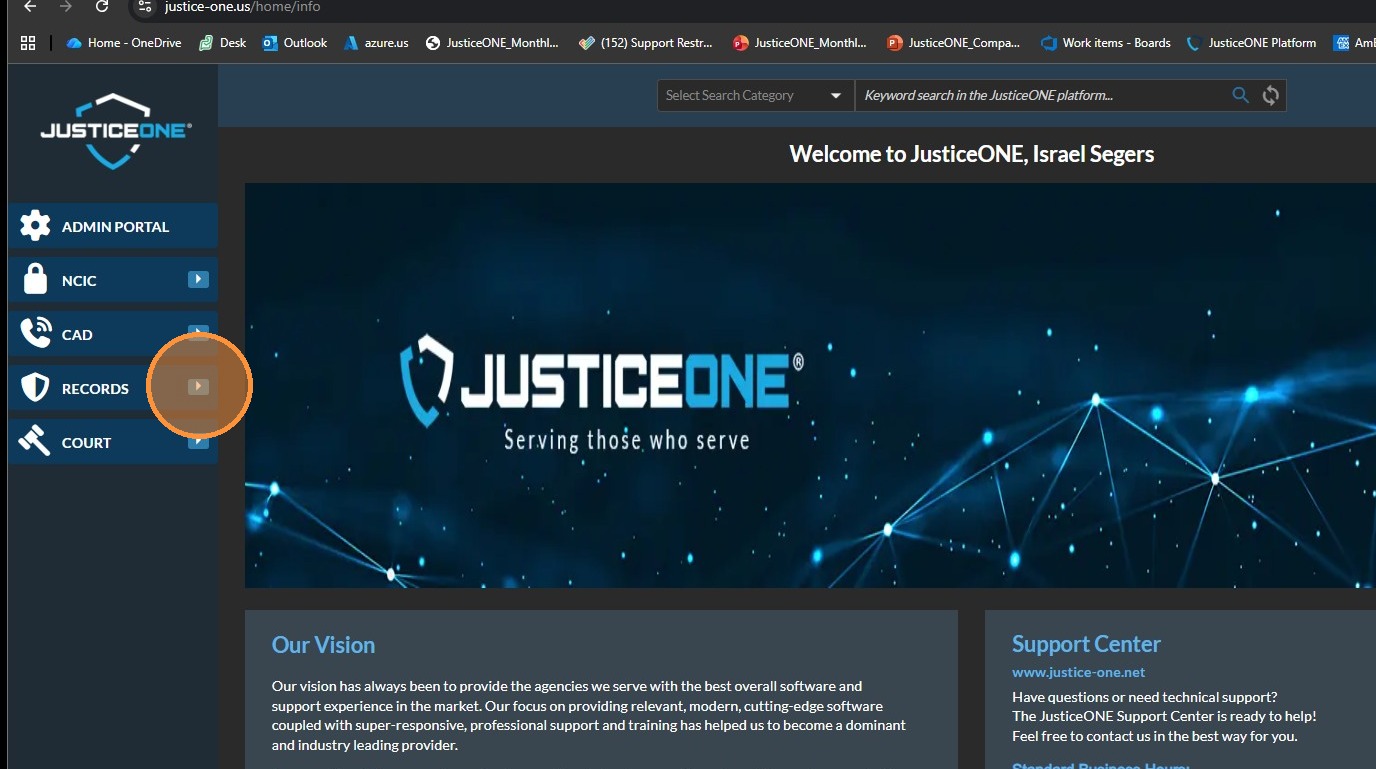The width and height of the screenshot is (1376, 769).
Task: Click the keyword search field
Action: point(1040,95)
